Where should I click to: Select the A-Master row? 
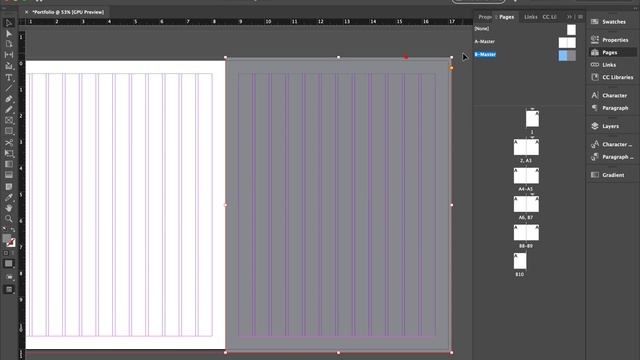coord(525,42)
